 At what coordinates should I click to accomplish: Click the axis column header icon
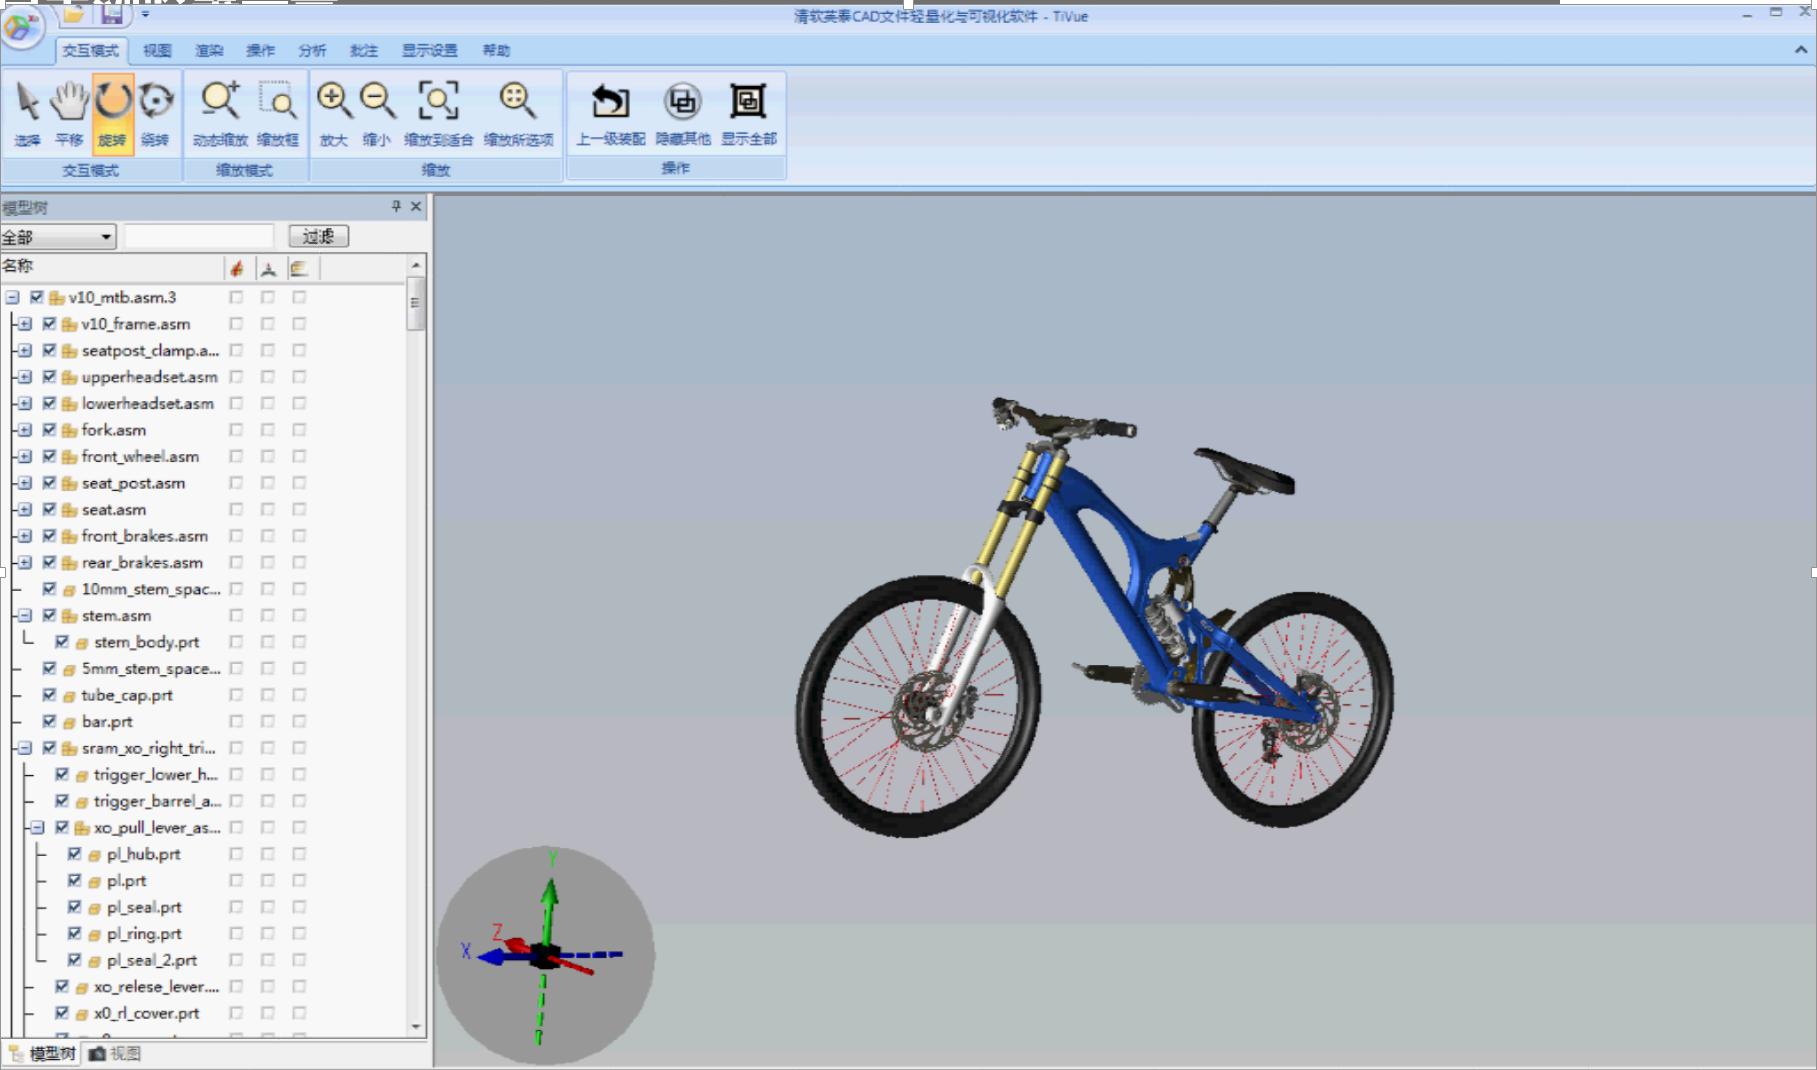[x=268, y=268]
